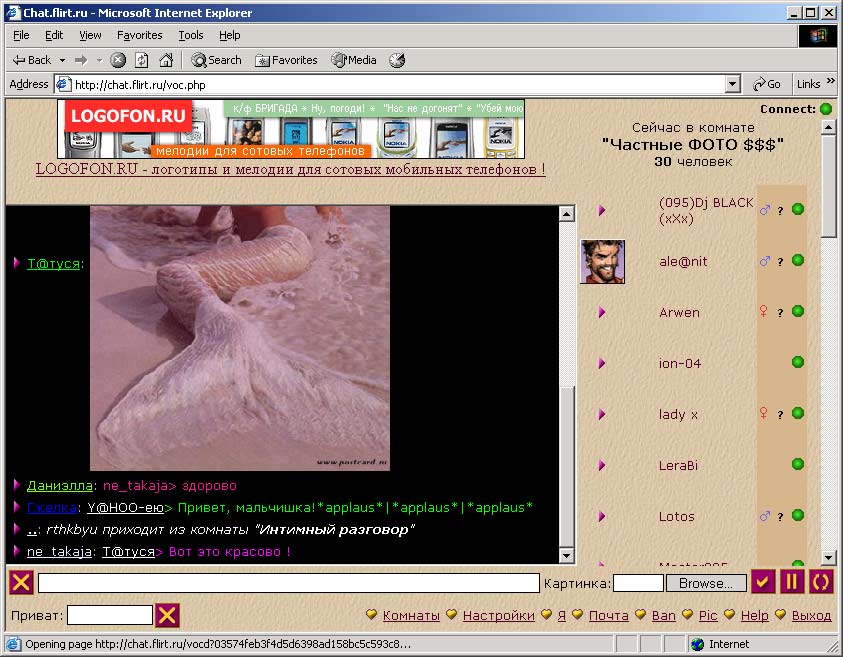This screenshot has width=843, height=657.
Task: Go to the Home page icon
Action: point(166,60)
